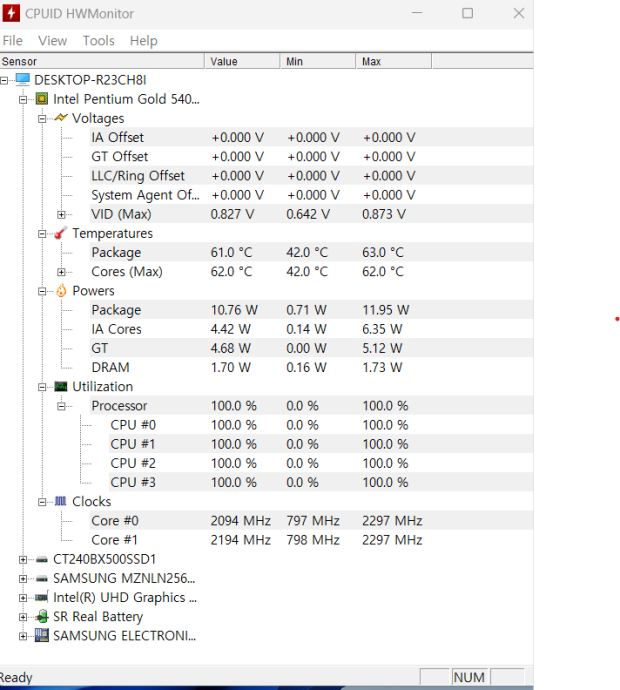Collapse the Temperatures section
Screen dimensions: 620x690
[x=42, y=234]
